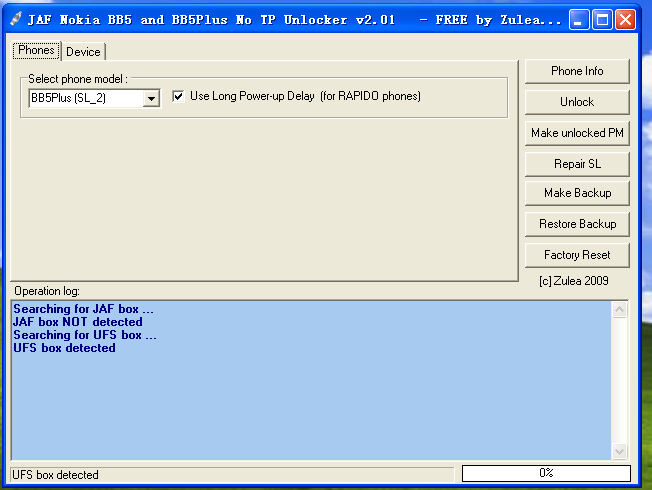Click the Make Backup button
This screenshot has width=652, height=490.
click(577, 193)
